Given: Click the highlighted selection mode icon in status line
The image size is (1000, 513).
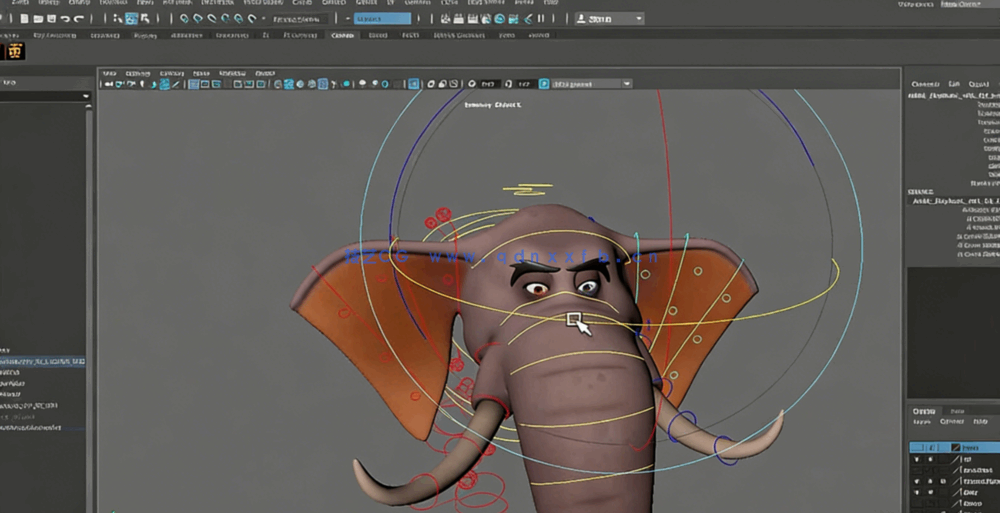Looking at the screenshot, I should (x=131, y=19).
